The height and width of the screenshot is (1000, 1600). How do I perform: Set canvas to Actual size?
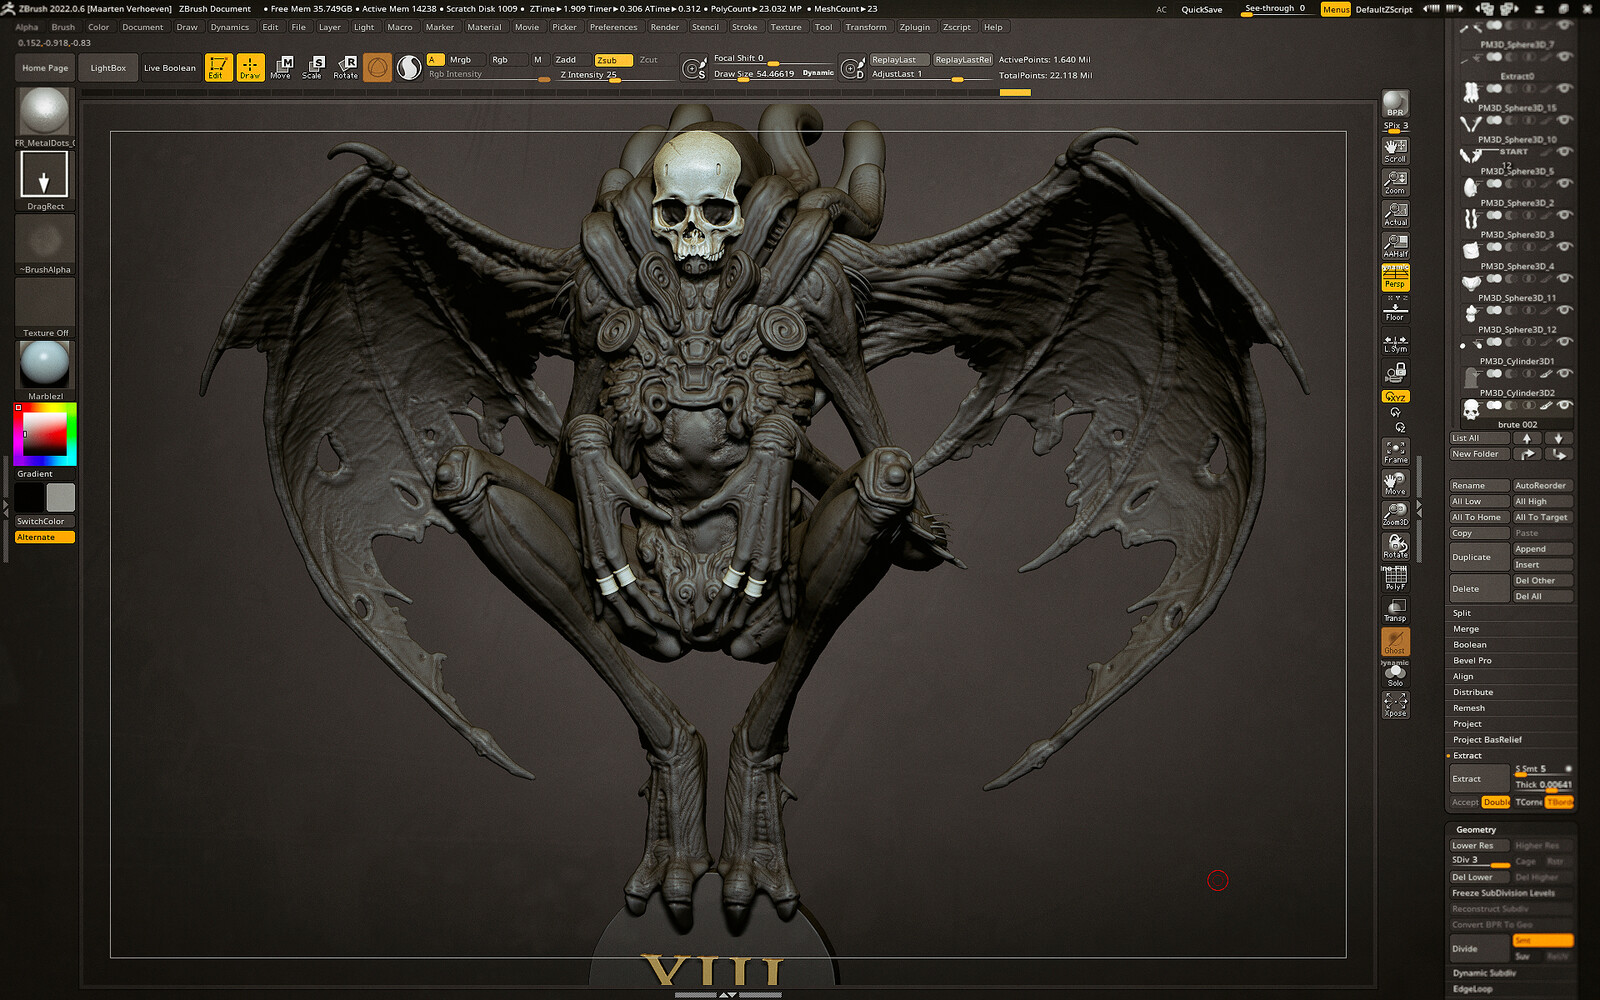pos(1395,214)
